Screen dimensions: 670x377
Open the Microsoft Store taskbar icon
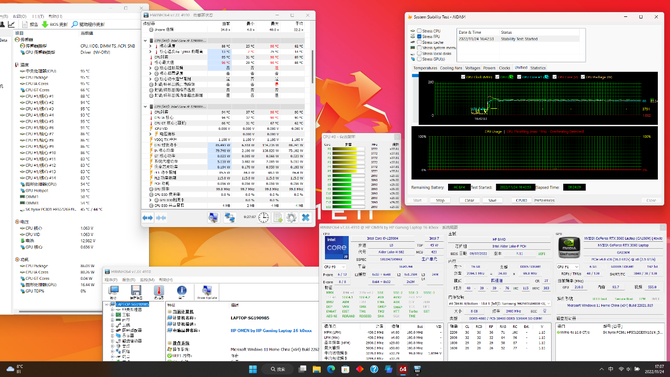pos(345,369)
